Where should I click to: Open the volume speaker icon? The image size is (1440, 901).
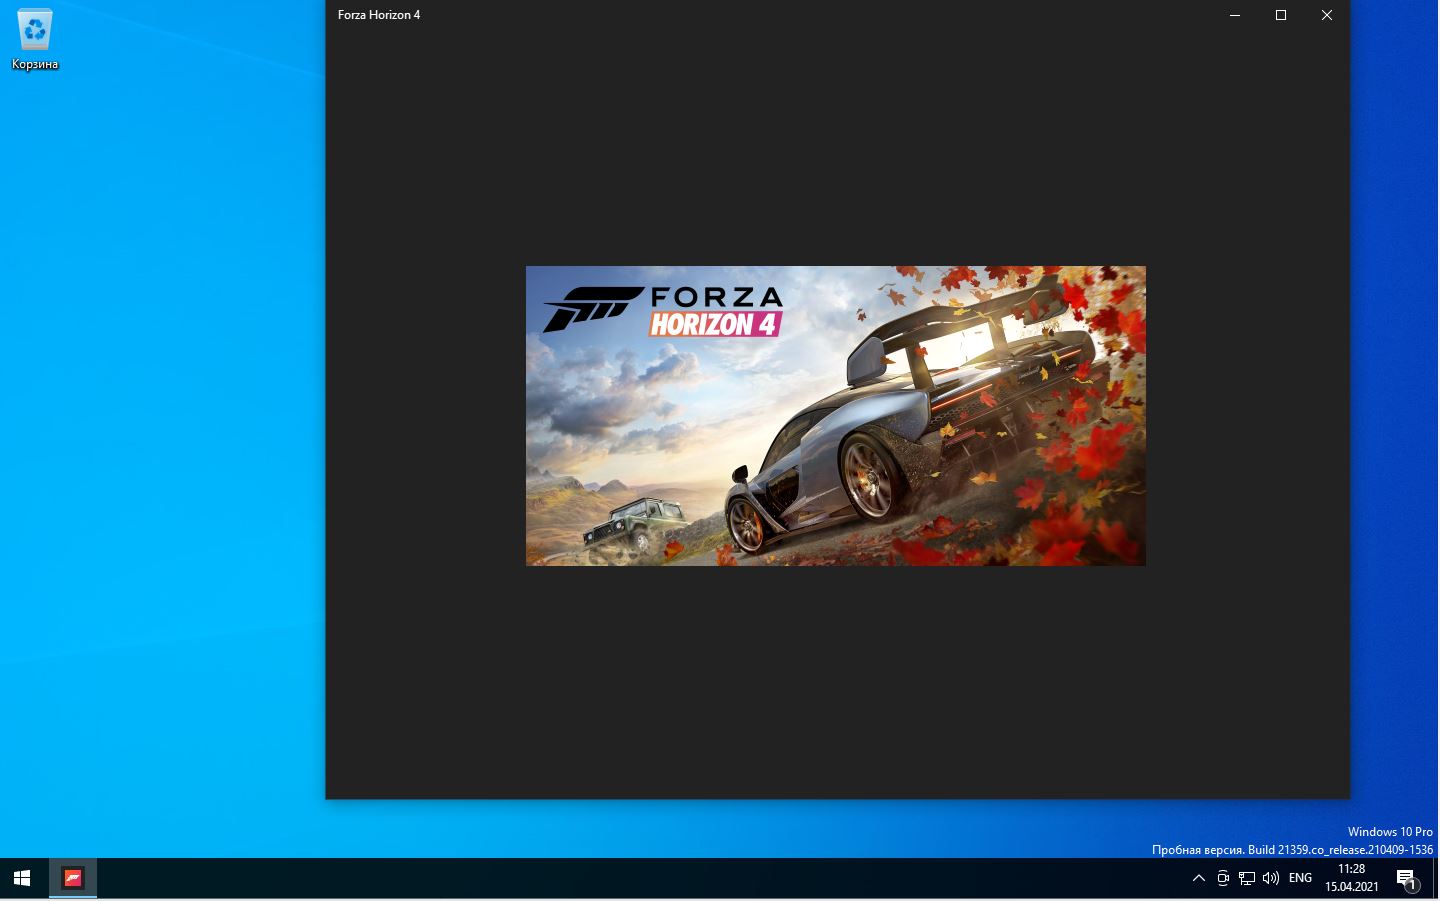click(1271, 879)
